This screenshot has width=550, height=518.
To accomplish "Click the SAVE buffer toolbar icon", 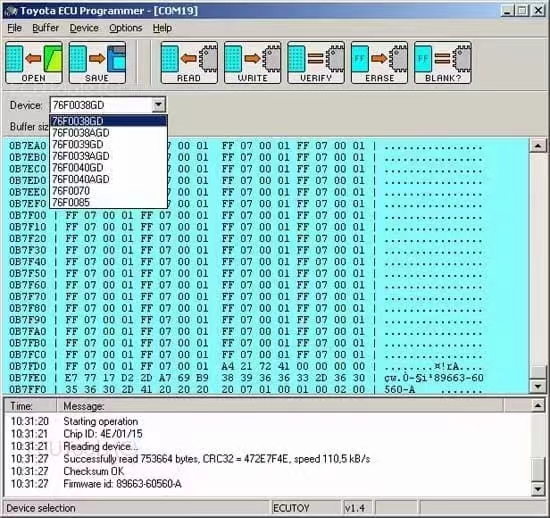I will pos(97,63).
